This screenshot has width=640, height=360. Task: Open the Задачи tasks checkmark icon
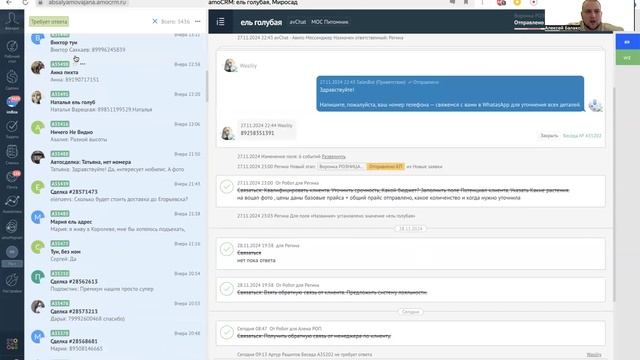(12, 129)
